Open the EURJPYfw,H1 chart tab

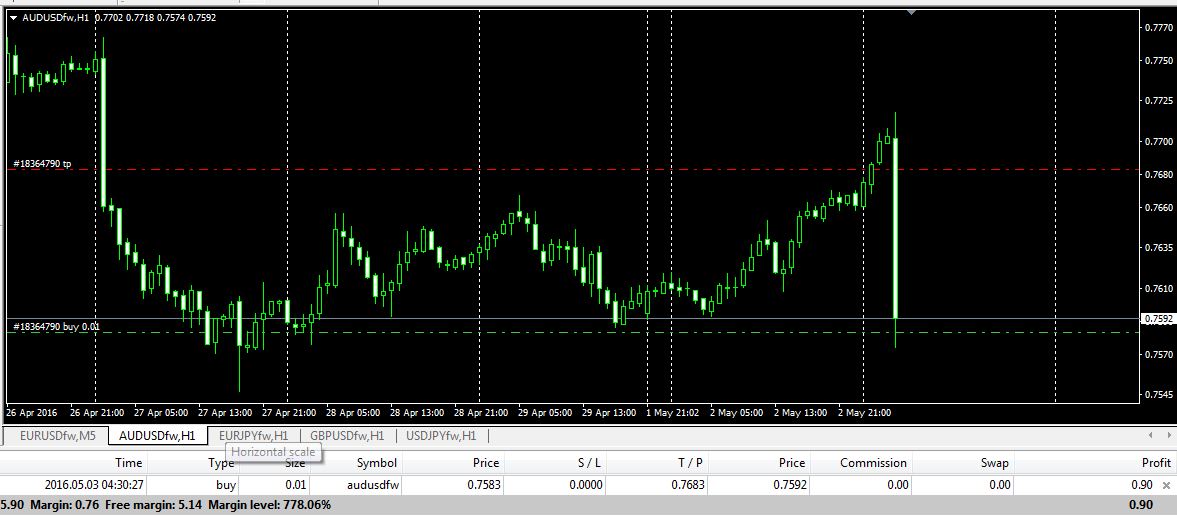[253, 435]
